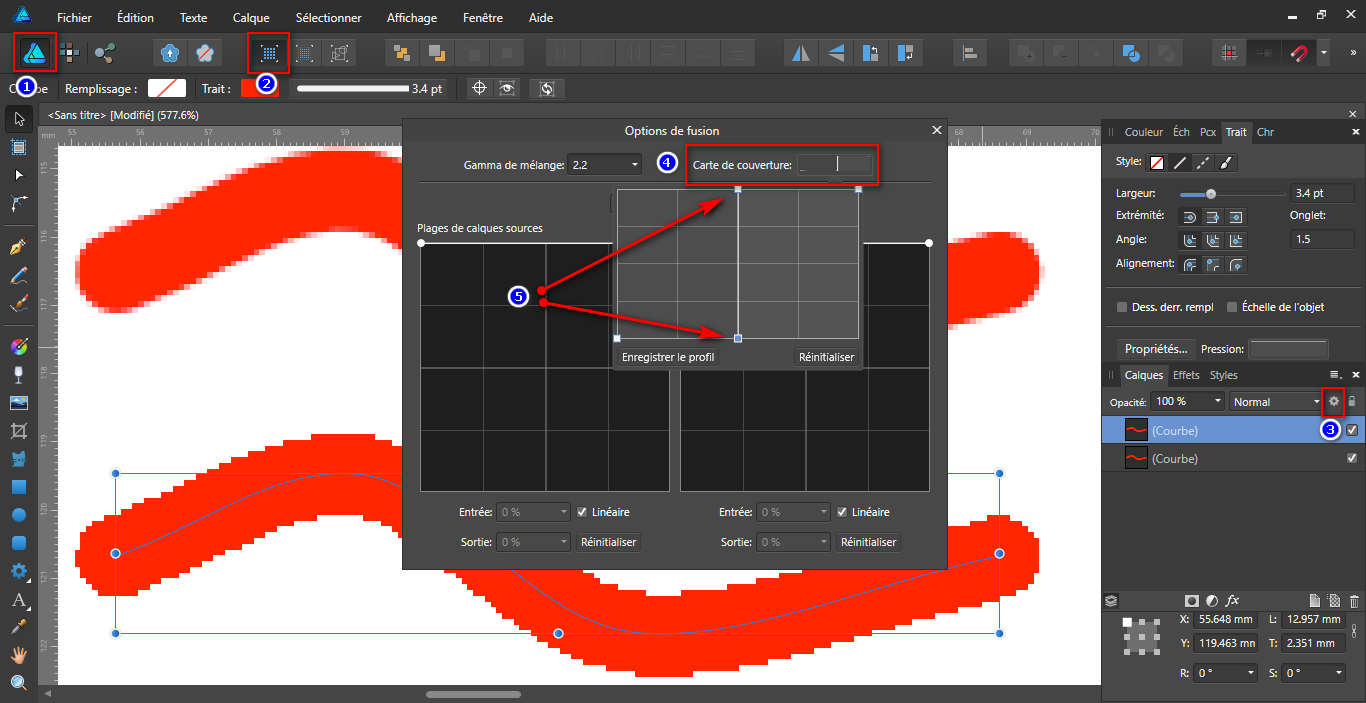This screenshot has height=703, width=1366.
Task: Select the Crop tool
Action: 18,431
